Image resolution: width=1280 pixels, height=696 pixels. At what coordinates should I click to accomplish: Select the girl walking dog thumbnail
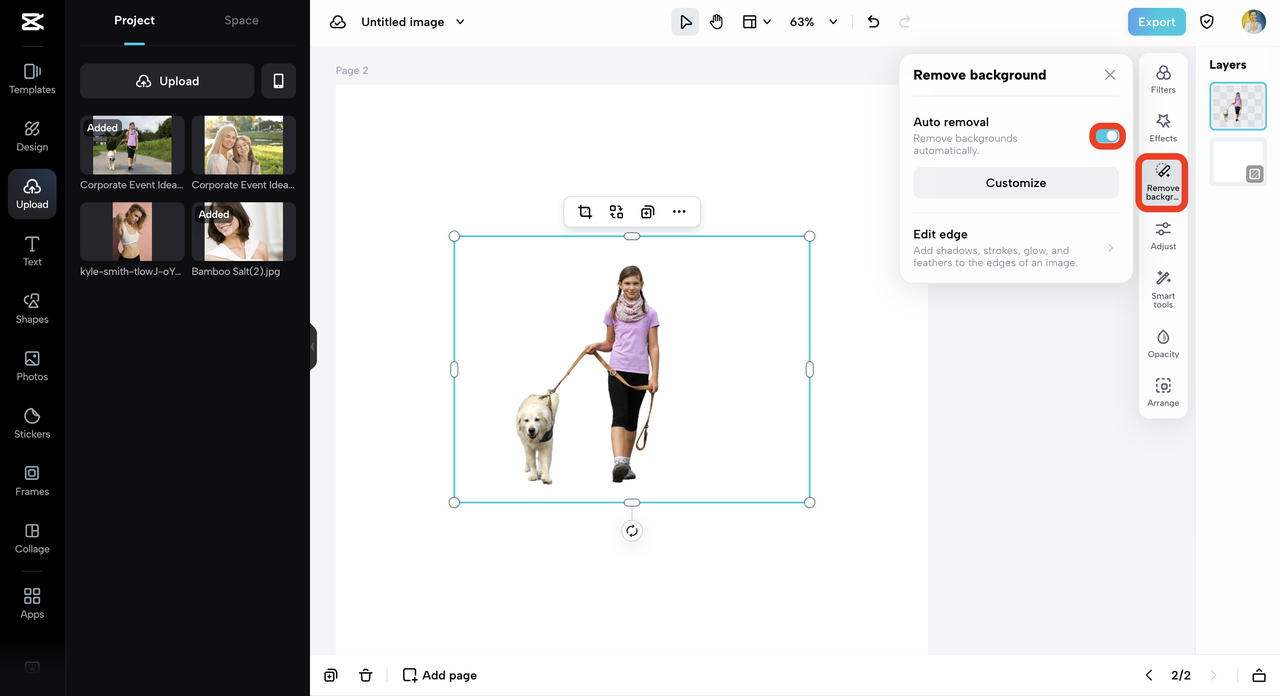coord(132,145)
